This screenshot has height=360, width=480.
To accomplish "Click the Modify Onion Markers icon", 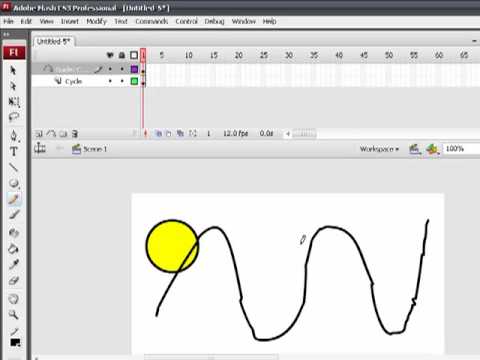I will tap(193, 134).
